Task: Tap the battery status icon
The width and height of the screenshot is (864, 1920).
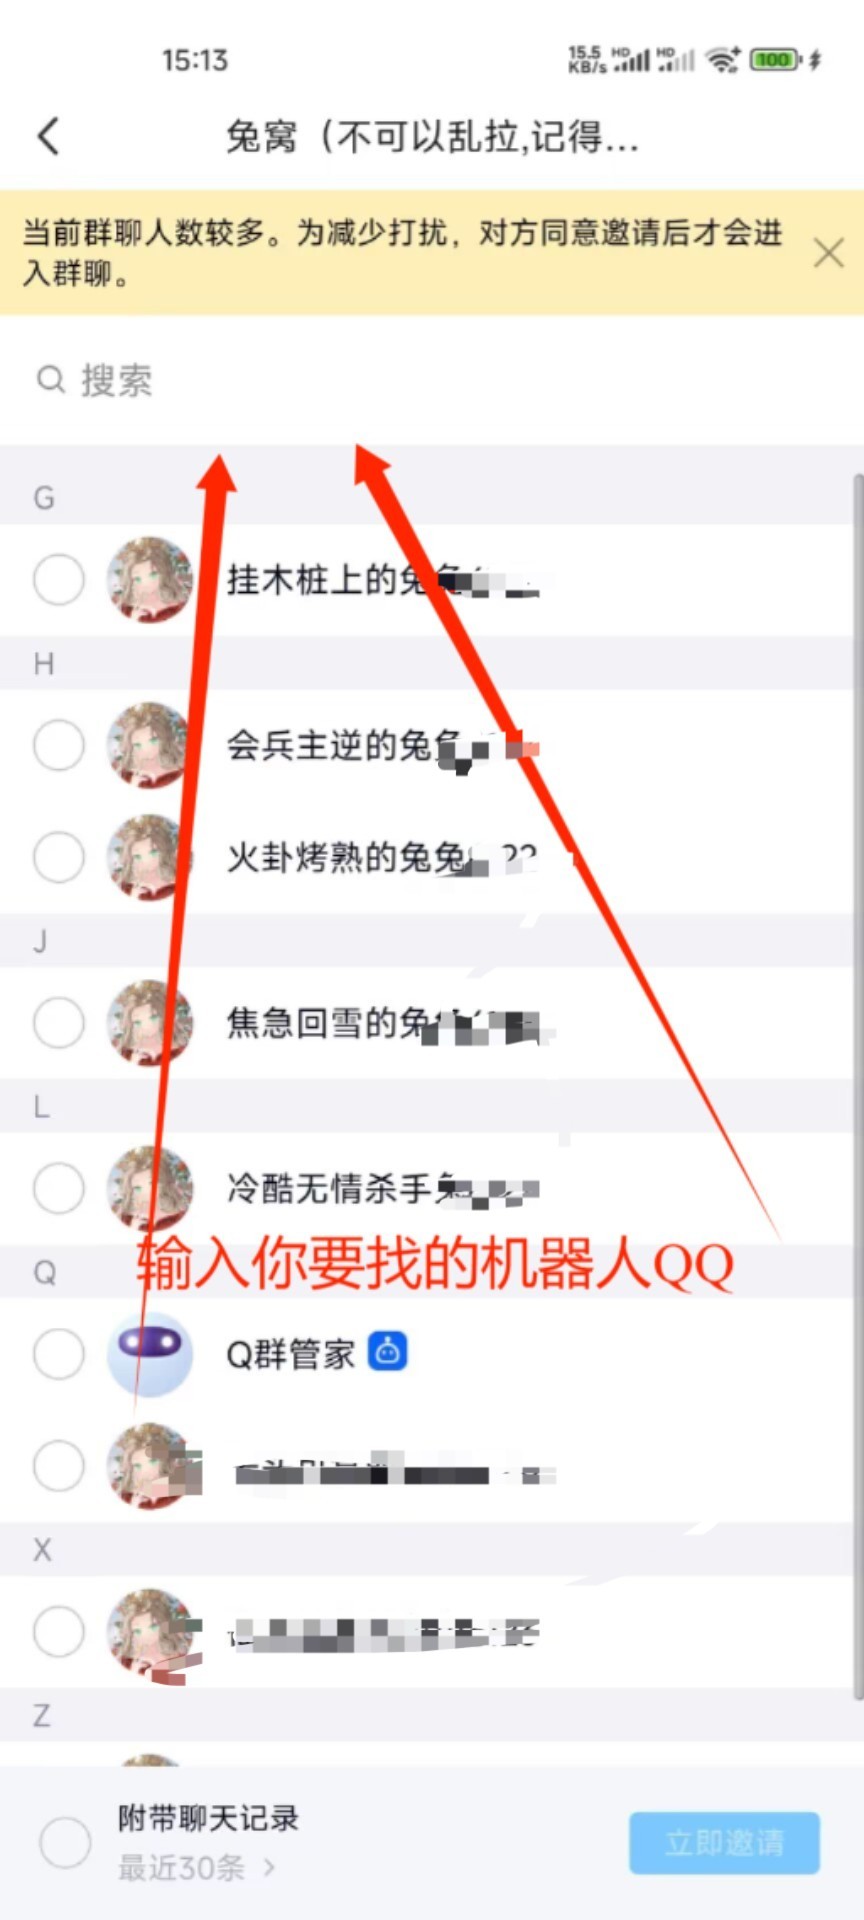Action: (x=776, y=60)
